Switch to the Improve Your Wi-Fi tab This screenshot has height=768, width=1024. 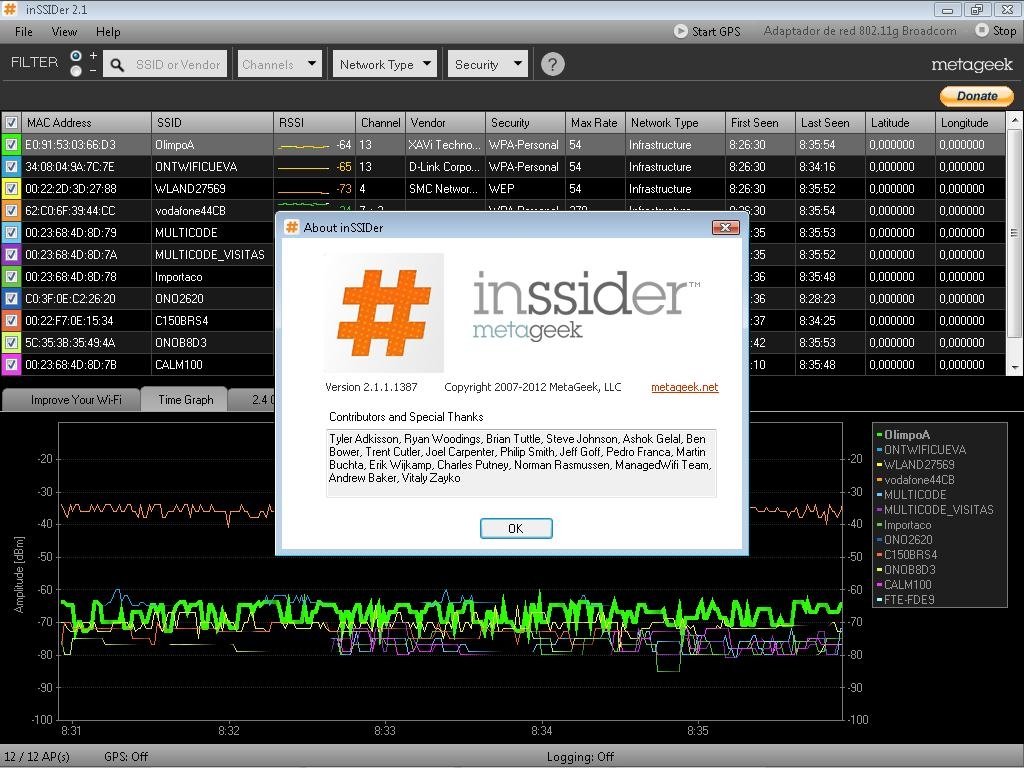71,400
